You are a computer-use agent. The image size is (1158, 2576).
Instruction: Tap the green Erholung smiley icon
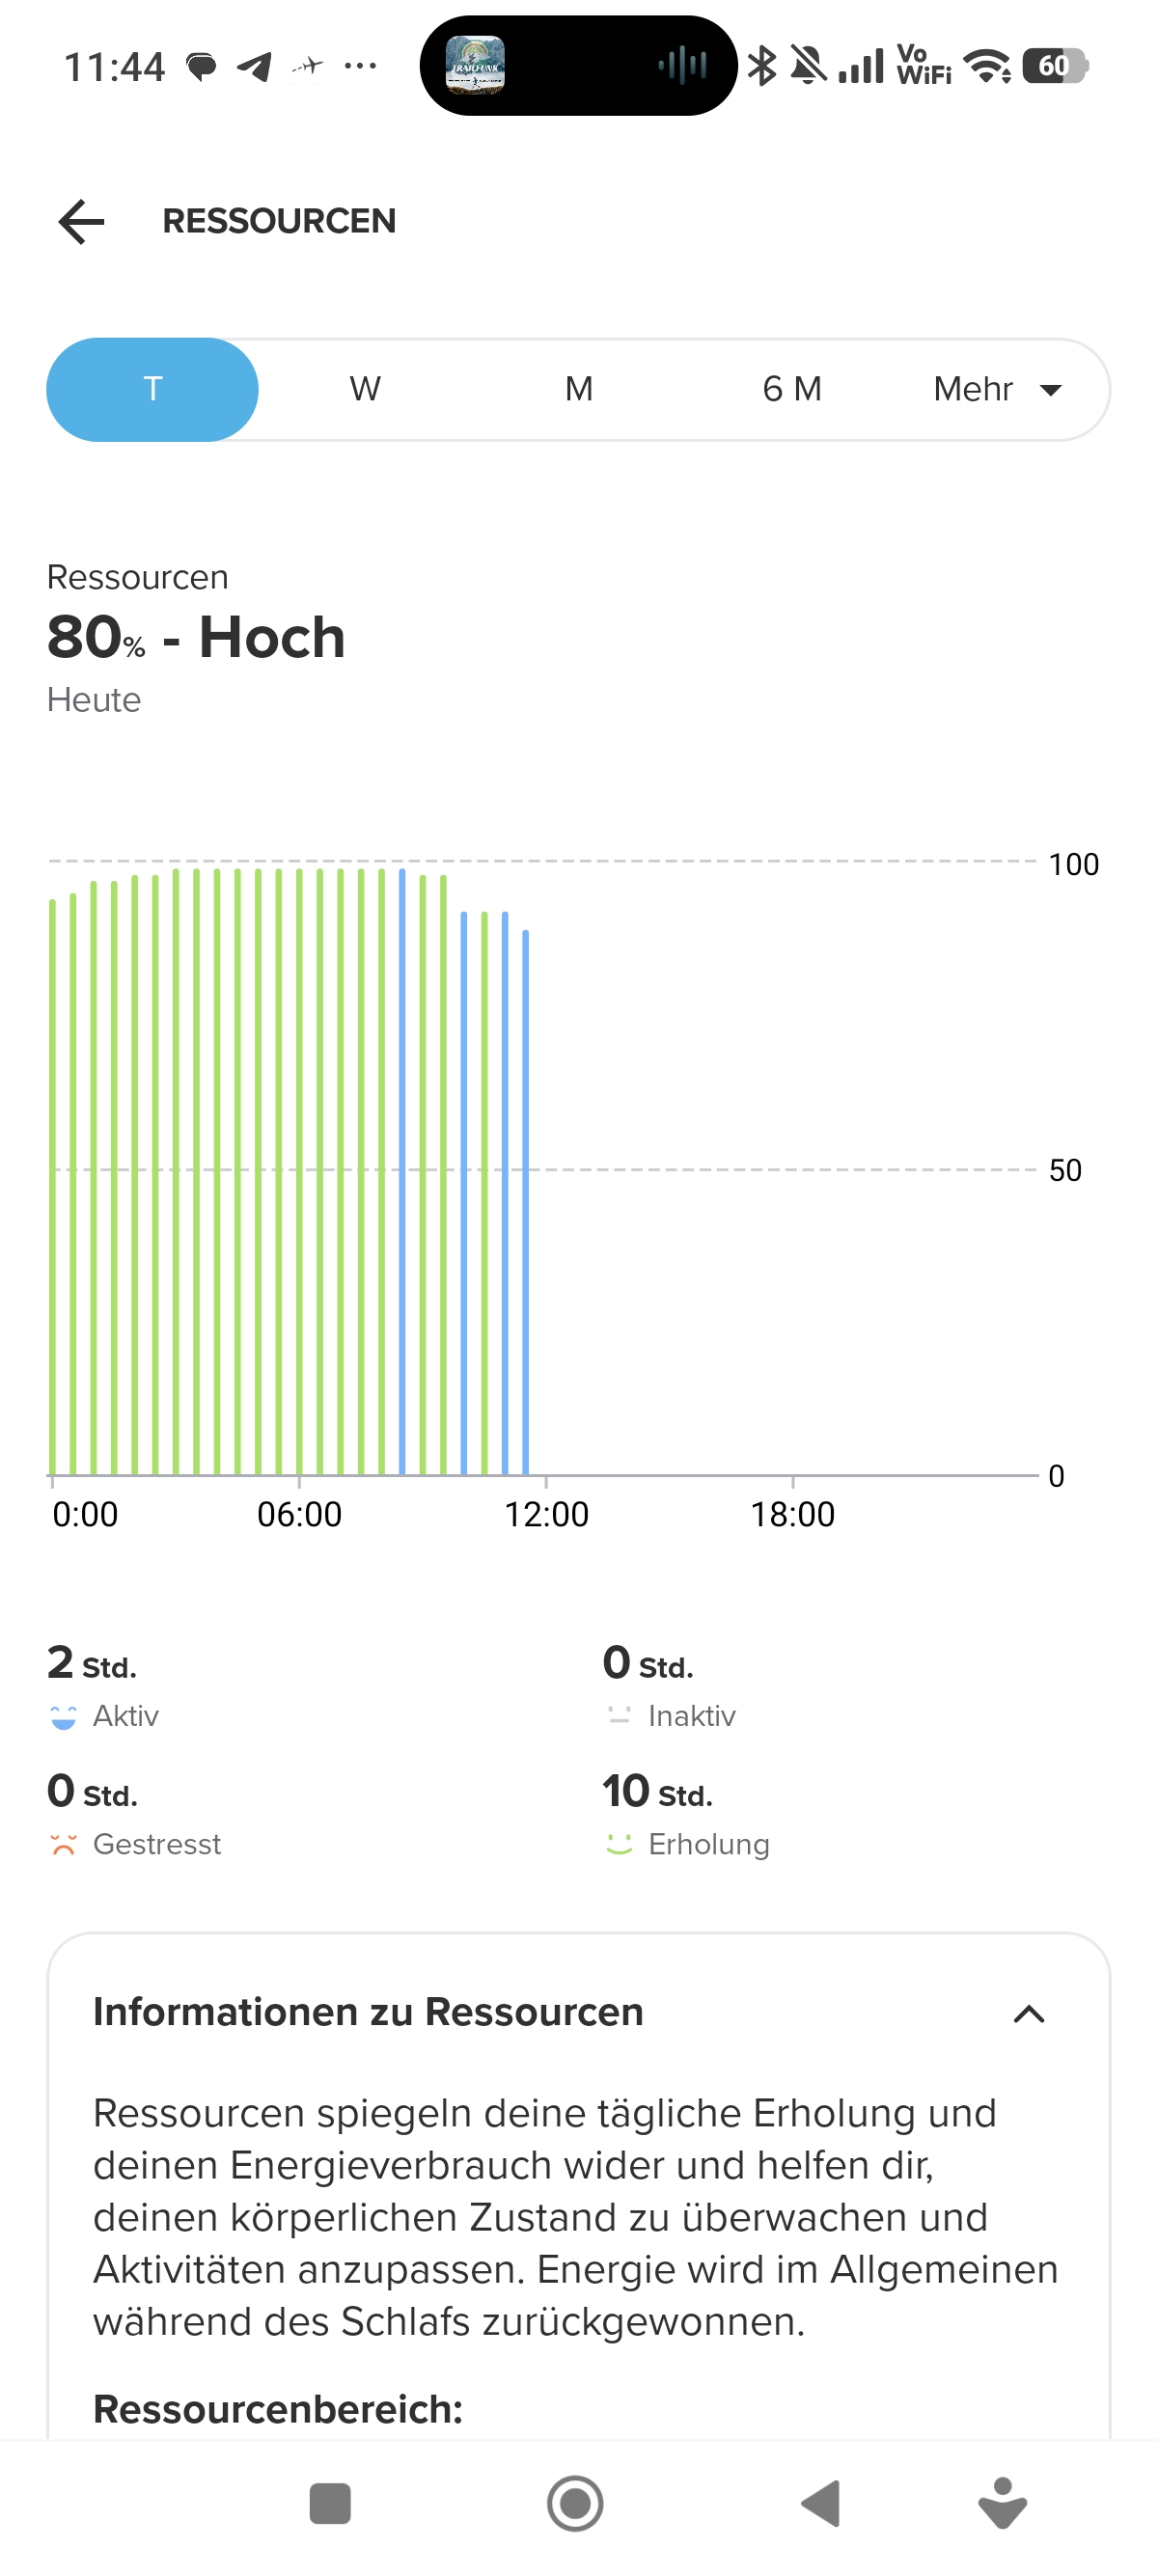click(x=619, y=1844)
